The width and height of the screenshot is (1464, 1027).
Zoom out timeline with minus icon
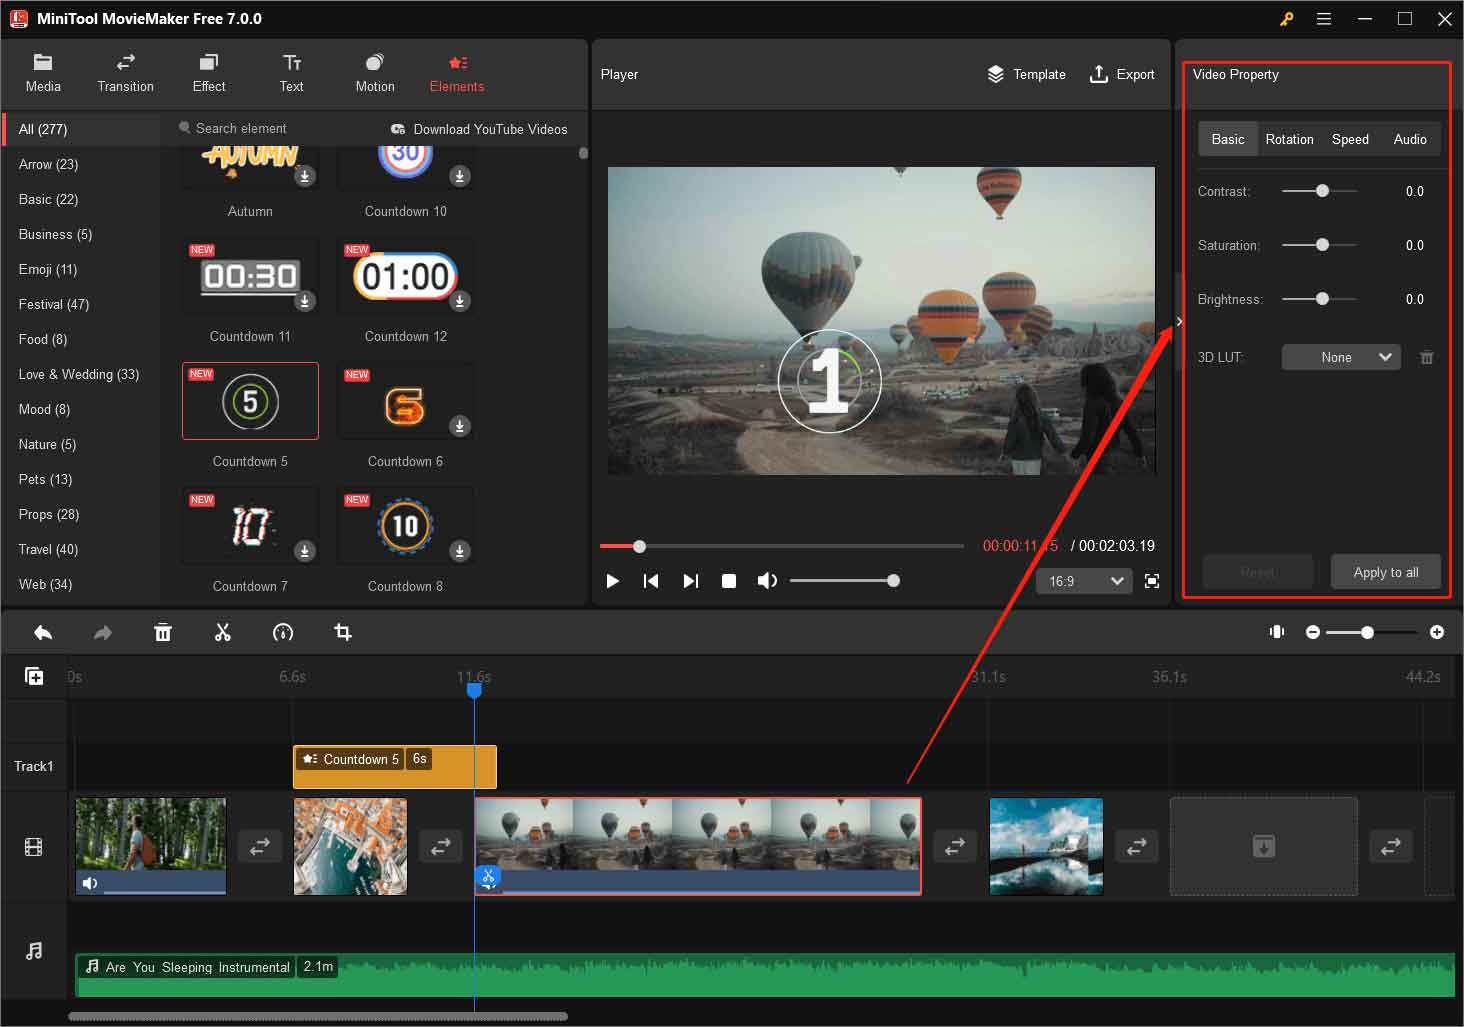(1313, 632)
